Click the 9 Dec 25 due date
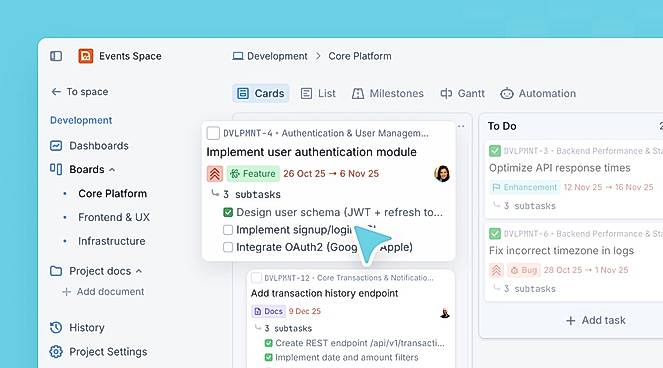The height and width of the screenshot is (368, 663). (304, 311)
